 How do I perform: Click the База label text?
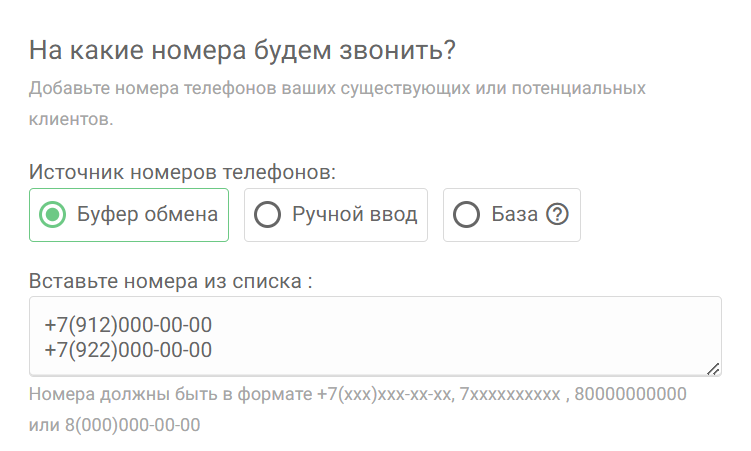514,215
